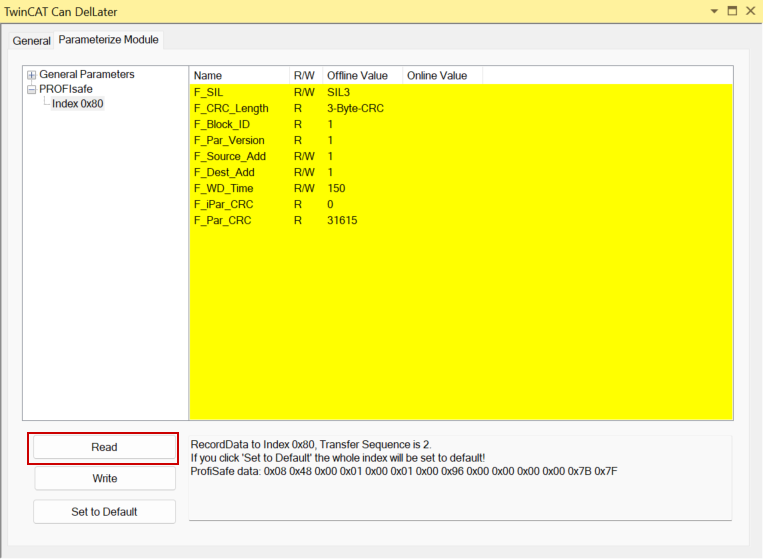Close the TwinCAT Can DelLater window

[750, 11]
